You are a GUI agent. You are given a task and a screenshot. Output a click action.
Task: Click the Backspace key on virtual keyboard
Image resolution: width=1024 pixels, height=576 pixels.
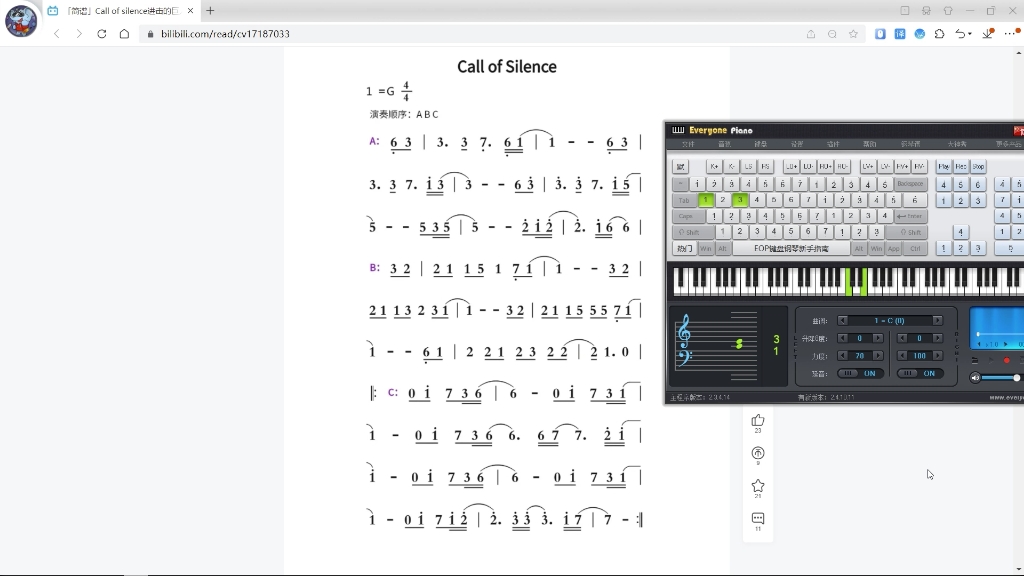[x=910, y=184]
